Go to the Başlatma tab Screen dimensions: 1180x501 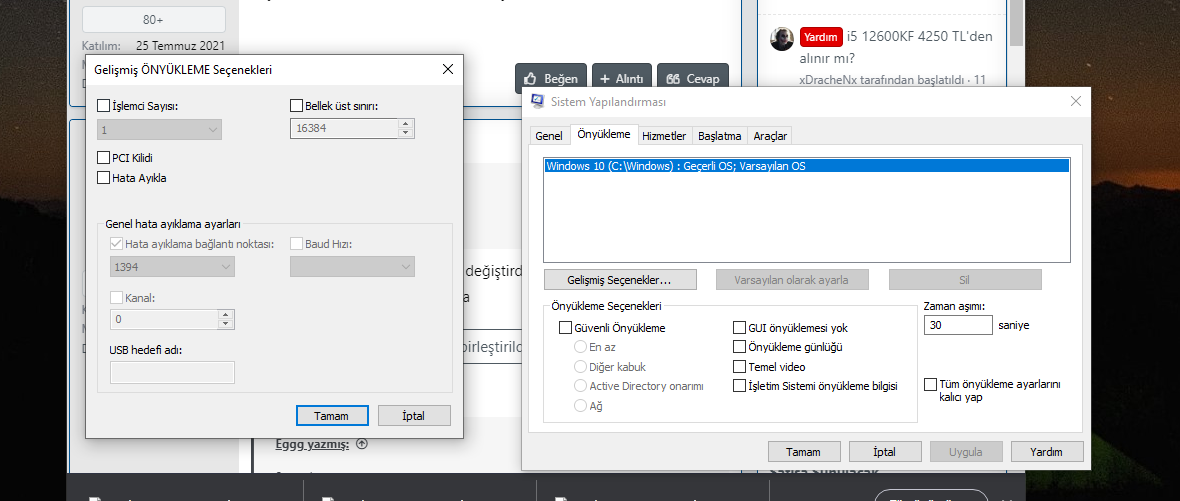719,136
